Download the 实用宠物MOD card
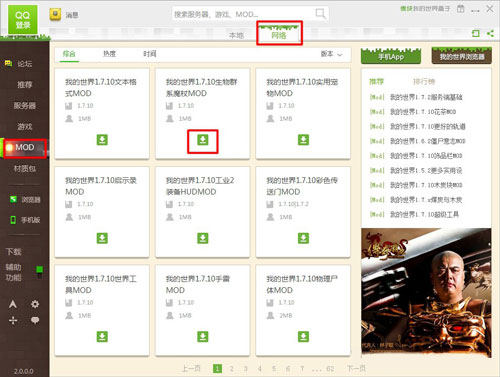 [303, 140]
